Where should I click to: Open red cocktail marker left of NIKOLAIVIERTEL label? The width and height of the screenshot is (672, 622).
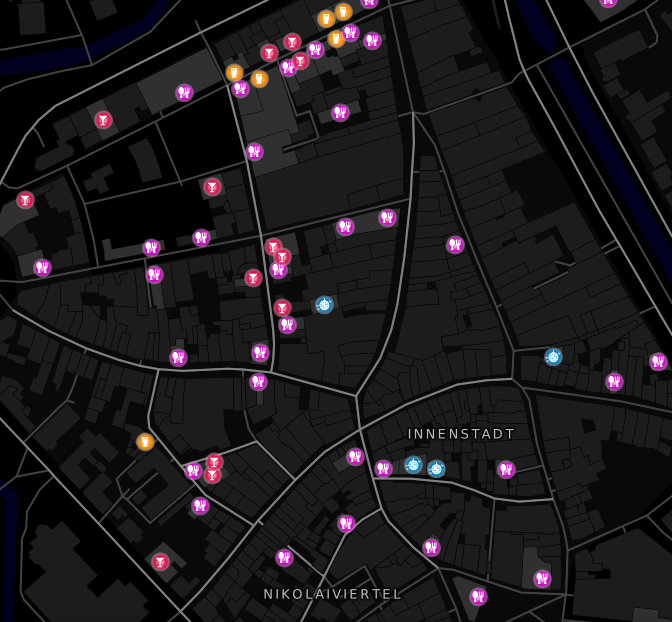(160, 562)
